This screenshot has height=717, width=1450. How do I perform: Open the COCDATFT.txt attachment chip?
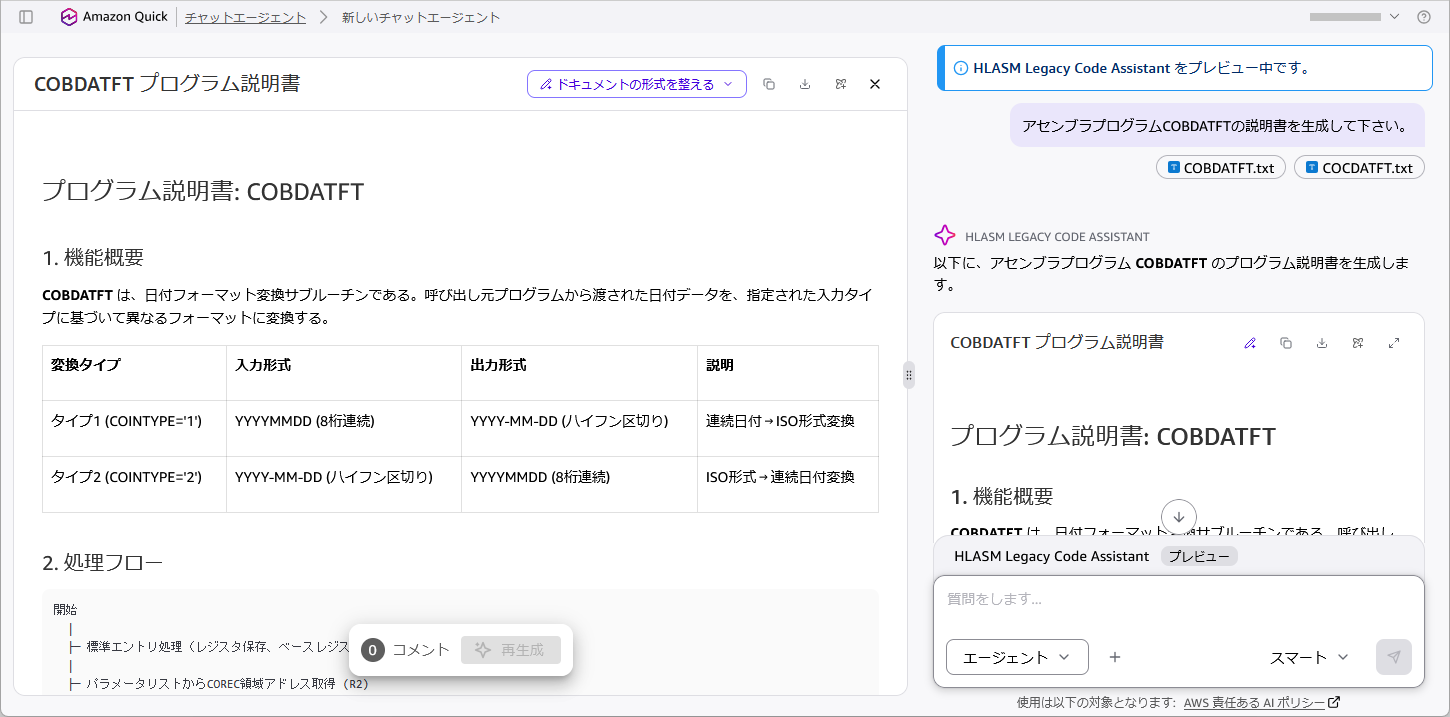pyautogui.click(x=1359, y=168)
